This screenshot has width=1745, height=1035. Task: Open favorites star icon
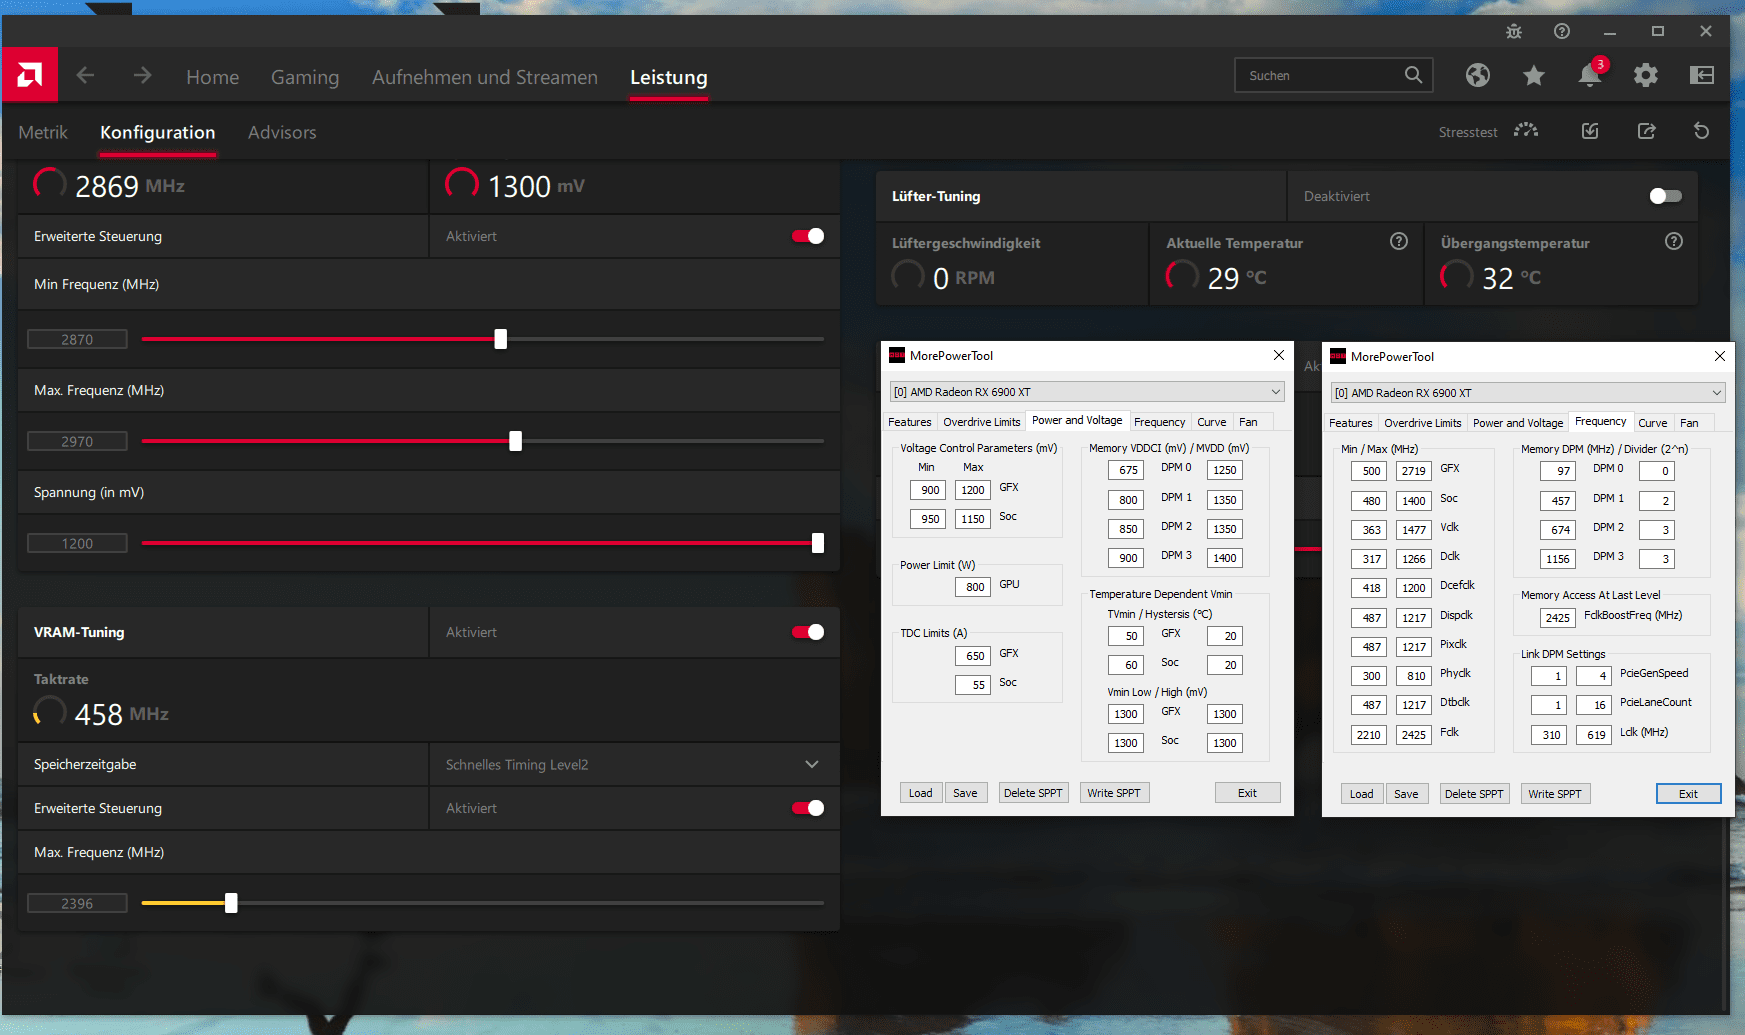(x=1534, y=75)
